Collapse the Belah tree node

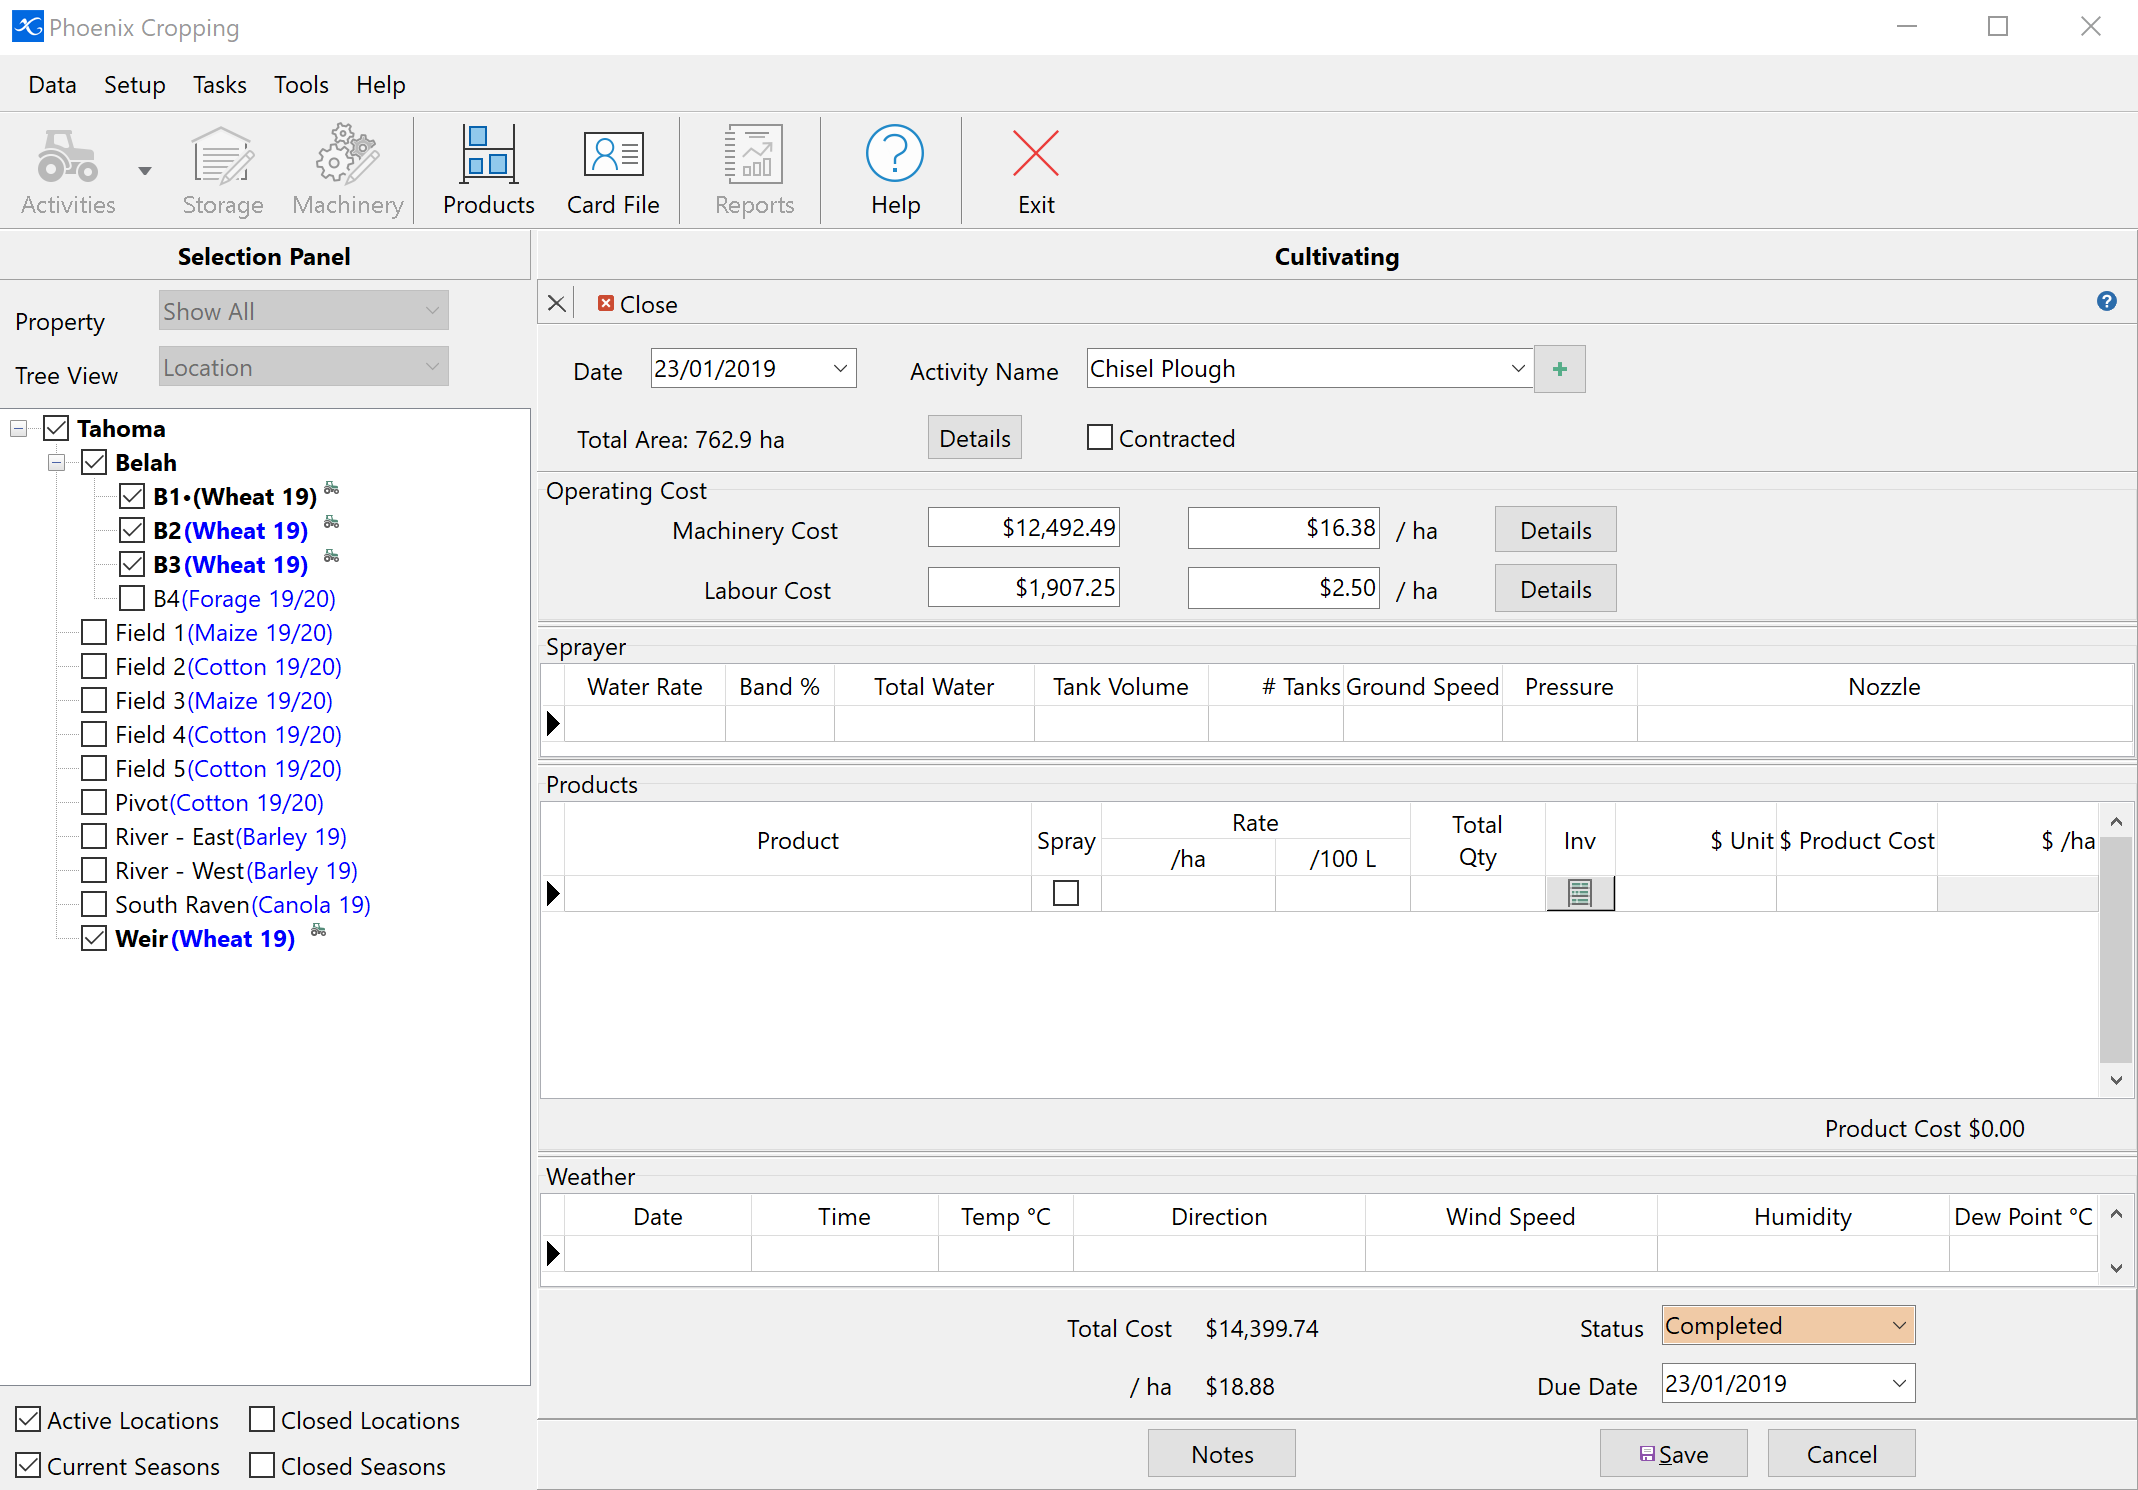[x=56, y=463]
